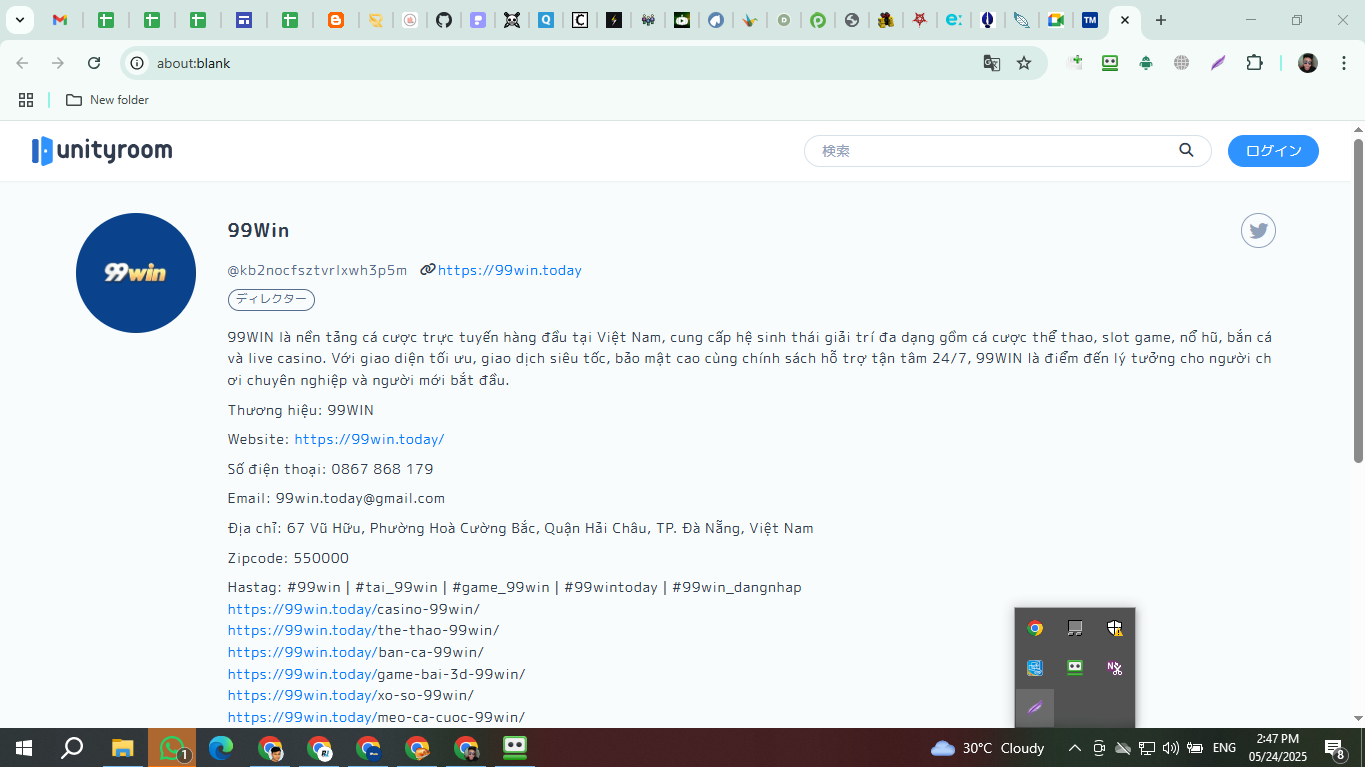
Task: Collapse the hidden tray icons chevron
Action: [x=1075, y=748]
